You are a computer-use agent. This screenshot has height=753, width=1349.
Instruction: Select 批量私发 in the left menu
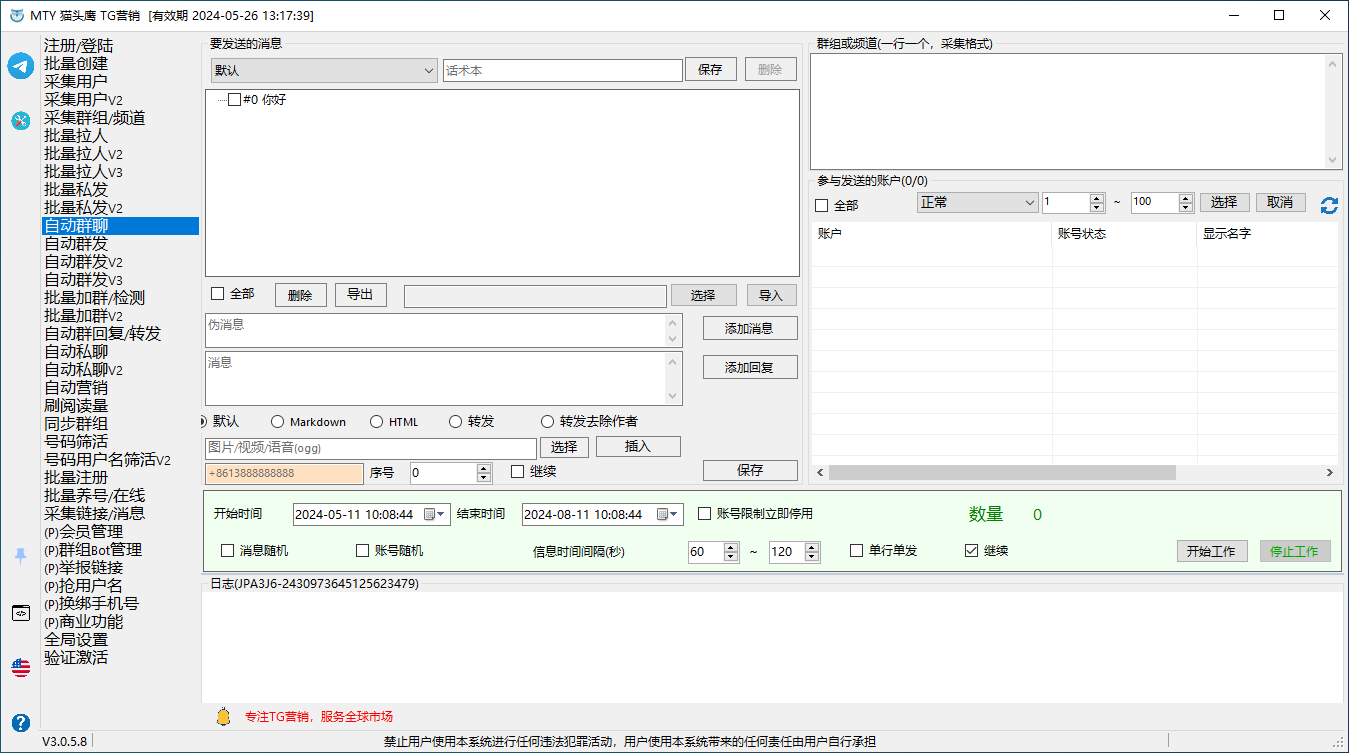(x=76, y=190)
